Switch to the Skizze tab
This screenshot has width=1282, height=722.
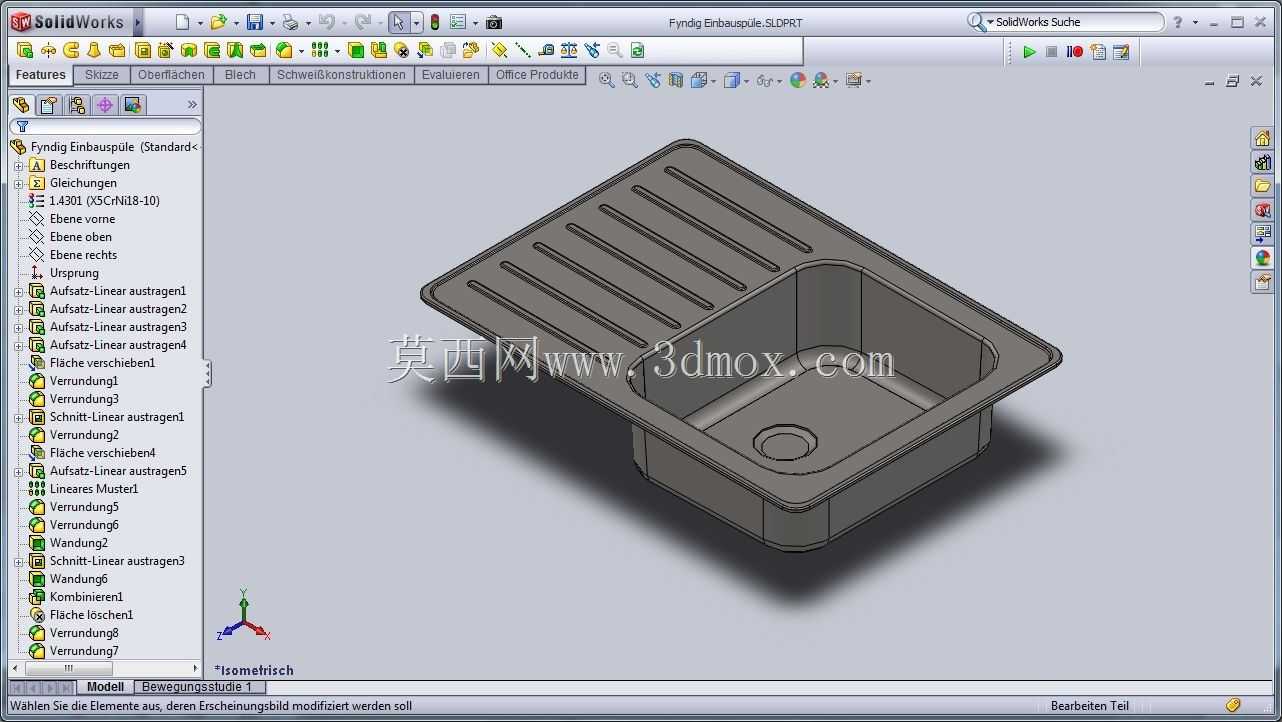coord(102,75)
